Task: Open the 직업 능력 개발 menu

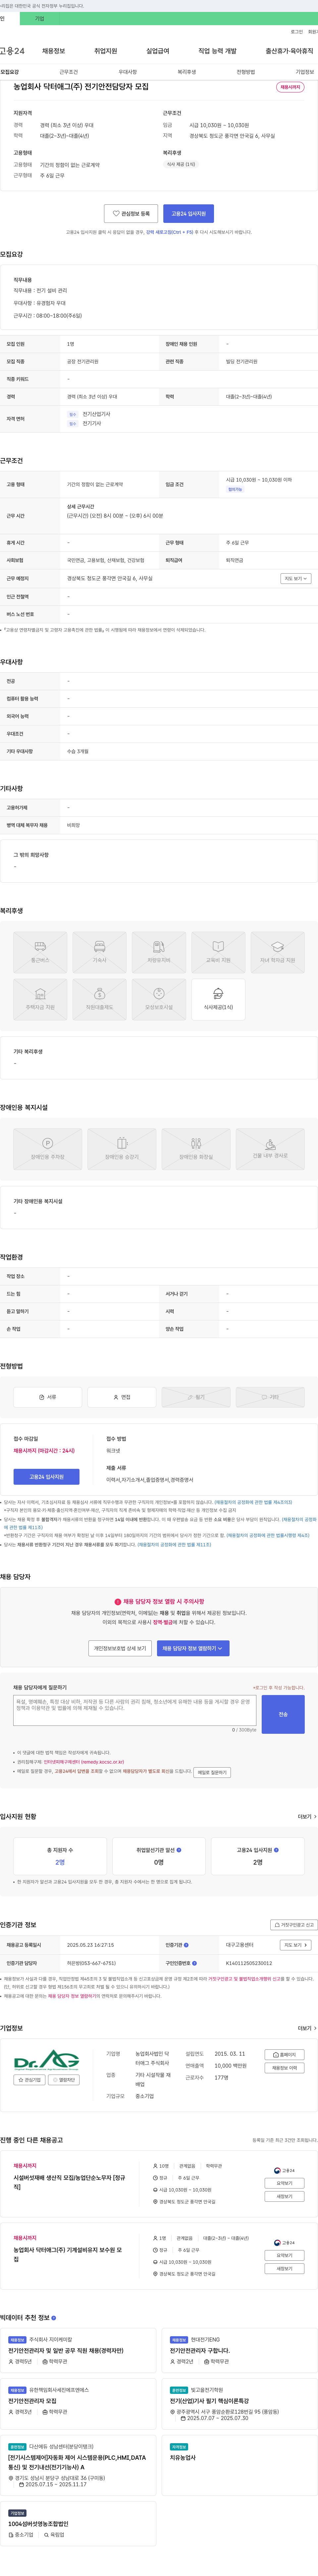Action: [217, 51]
